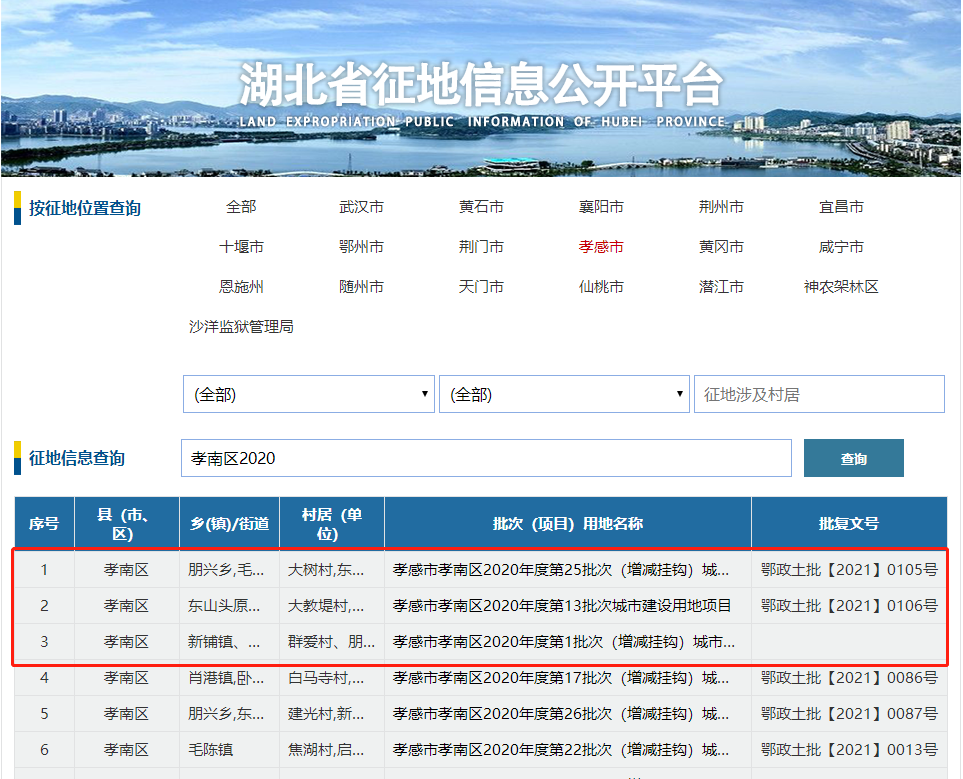Open row 6 第22批次 project entry
This screenshot has width=963, height=779.
tap(561, 749)
